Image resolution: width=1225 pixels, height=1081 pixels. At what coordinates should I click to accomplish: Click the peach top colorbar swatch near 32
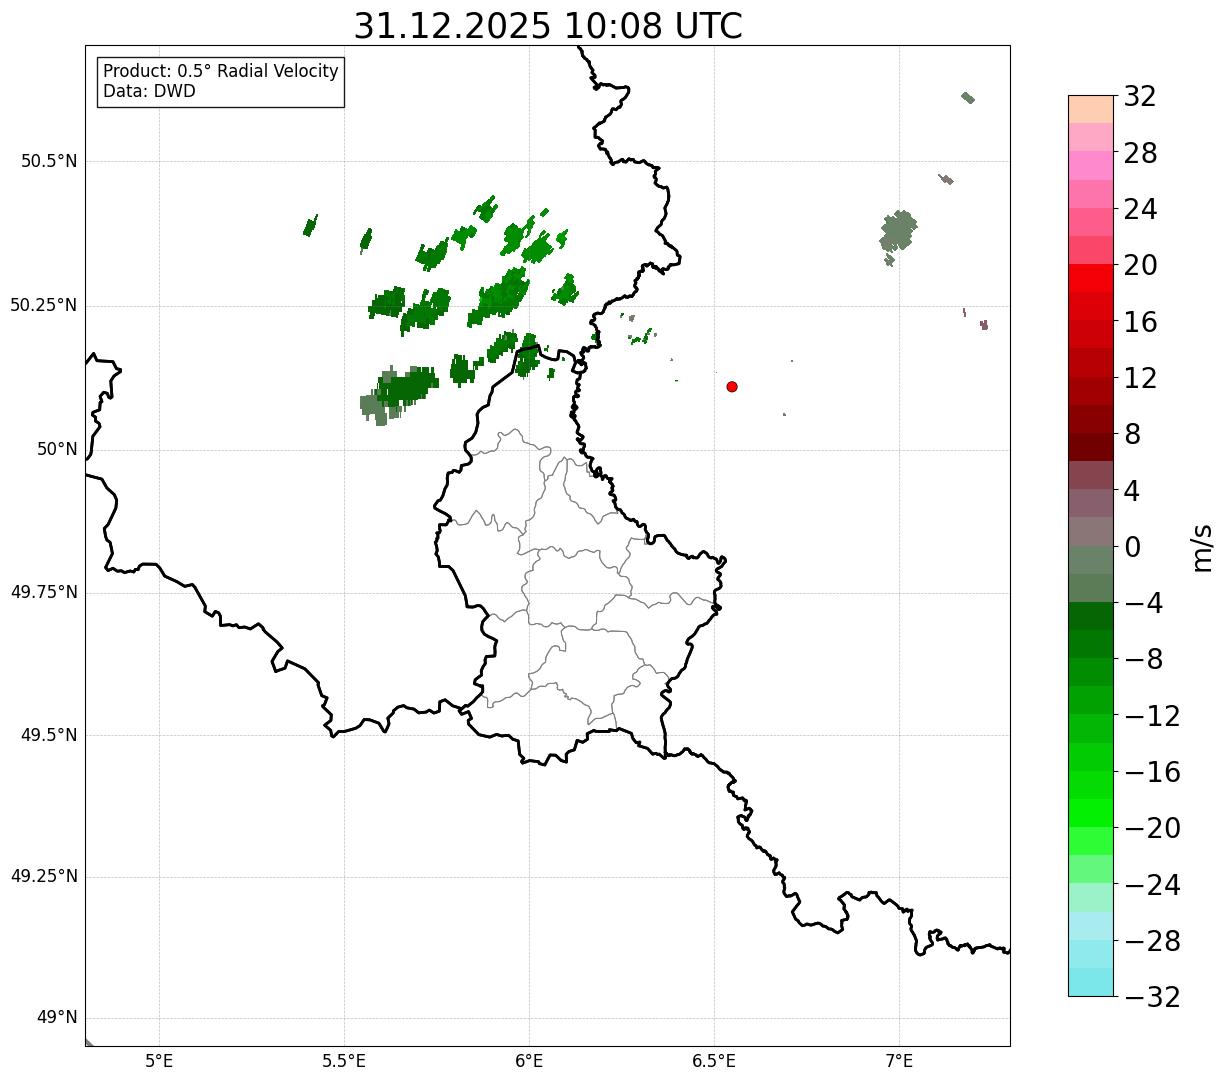[x=1091, y=109]
